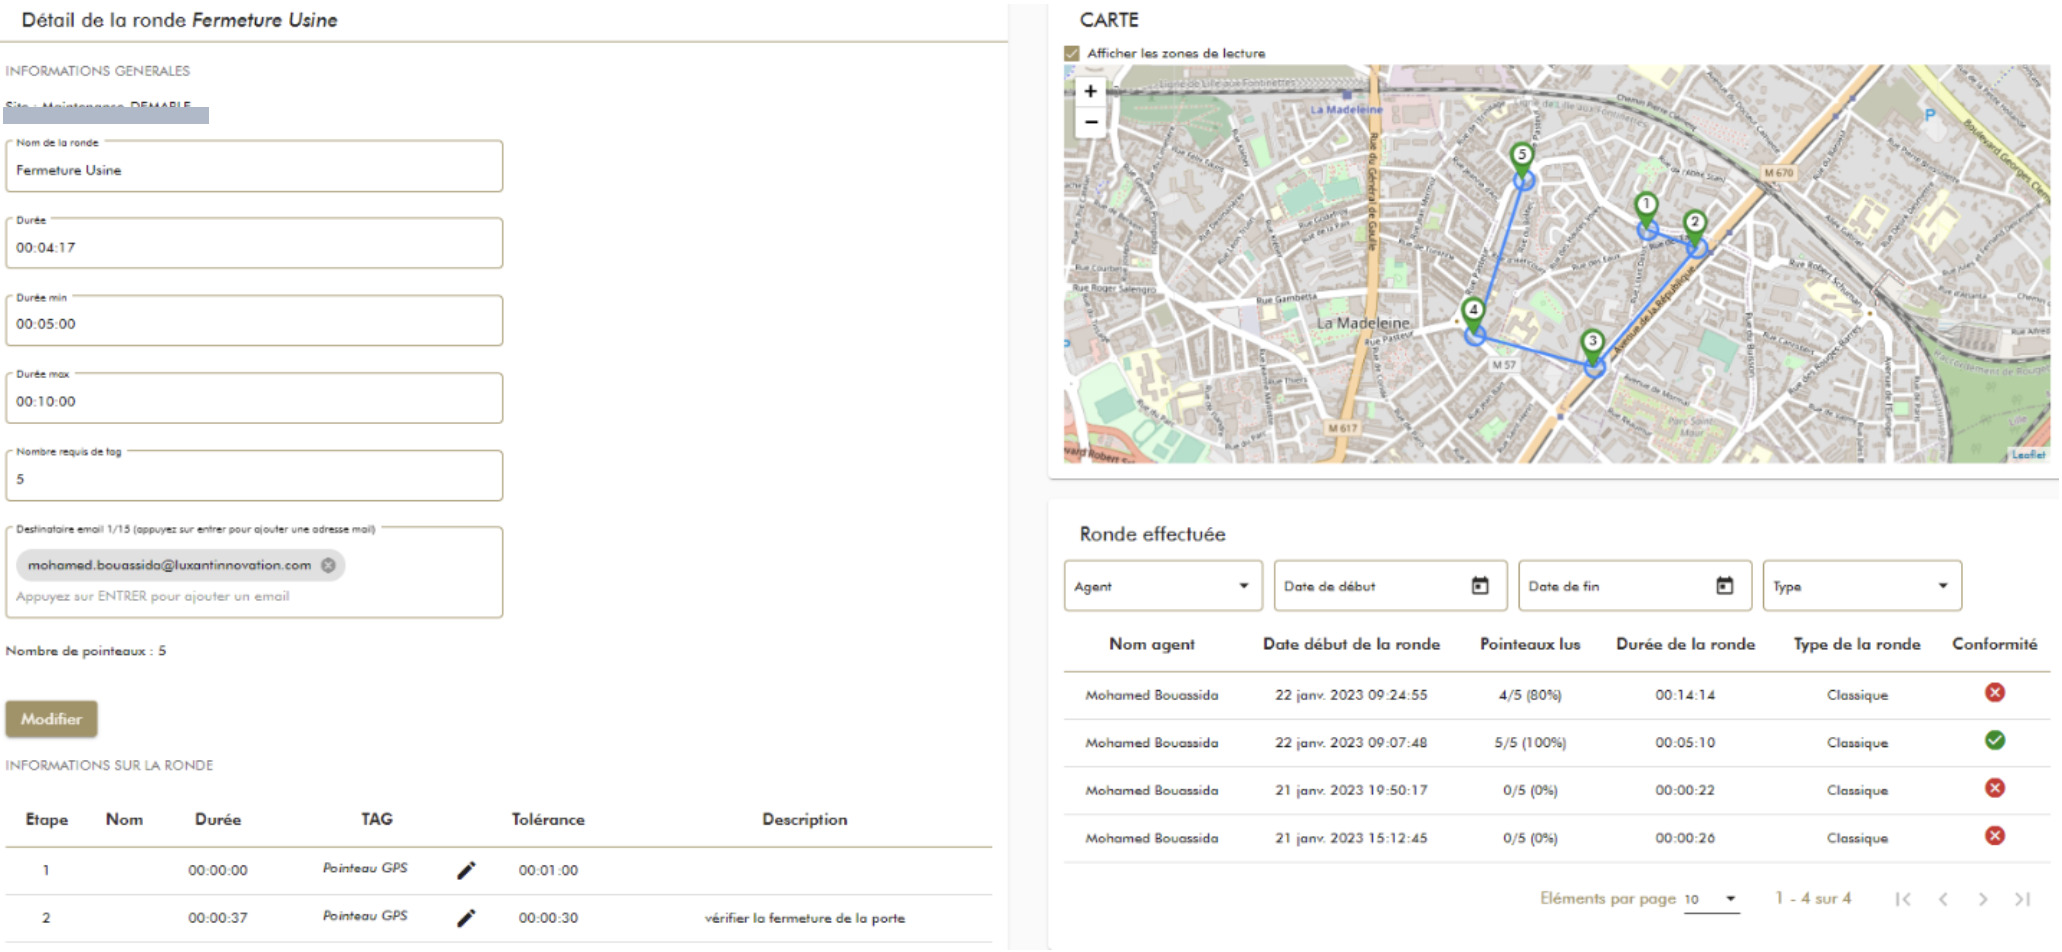Remove the mohamed.bouassida email chip

tap(328, 565)
